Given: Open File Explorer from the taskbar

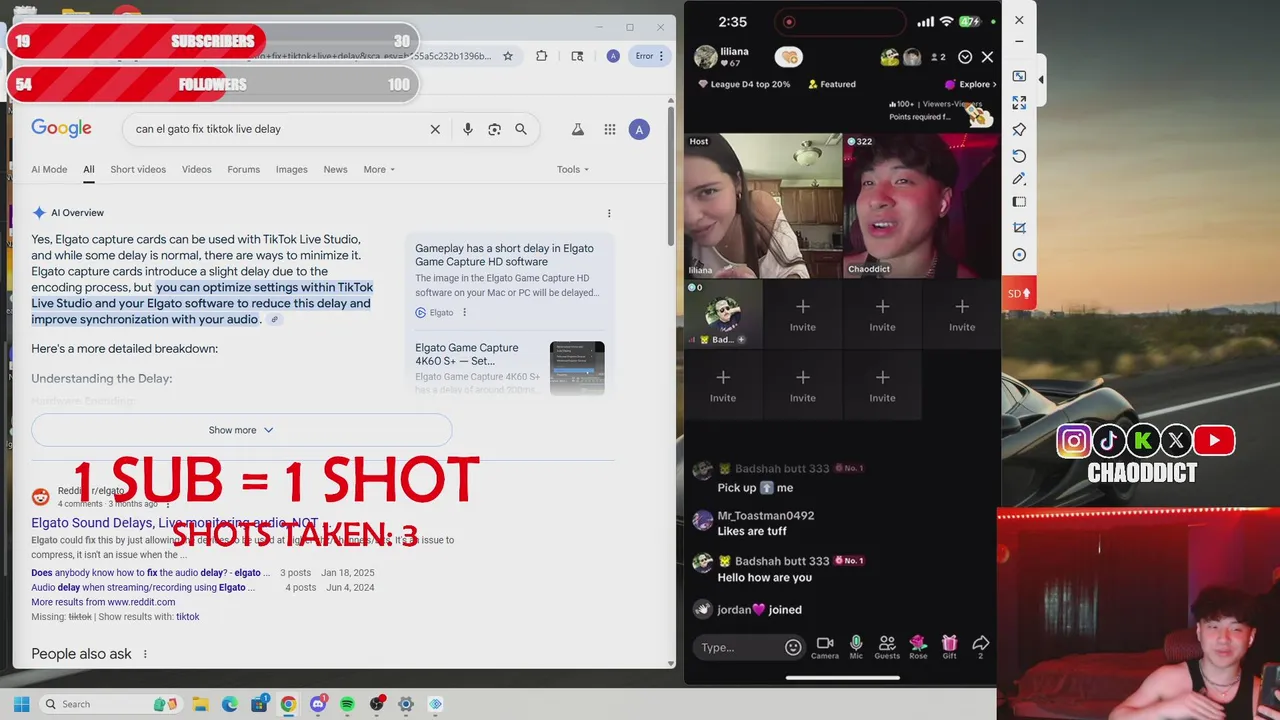Looking at the screenshot, I should 200,704.
